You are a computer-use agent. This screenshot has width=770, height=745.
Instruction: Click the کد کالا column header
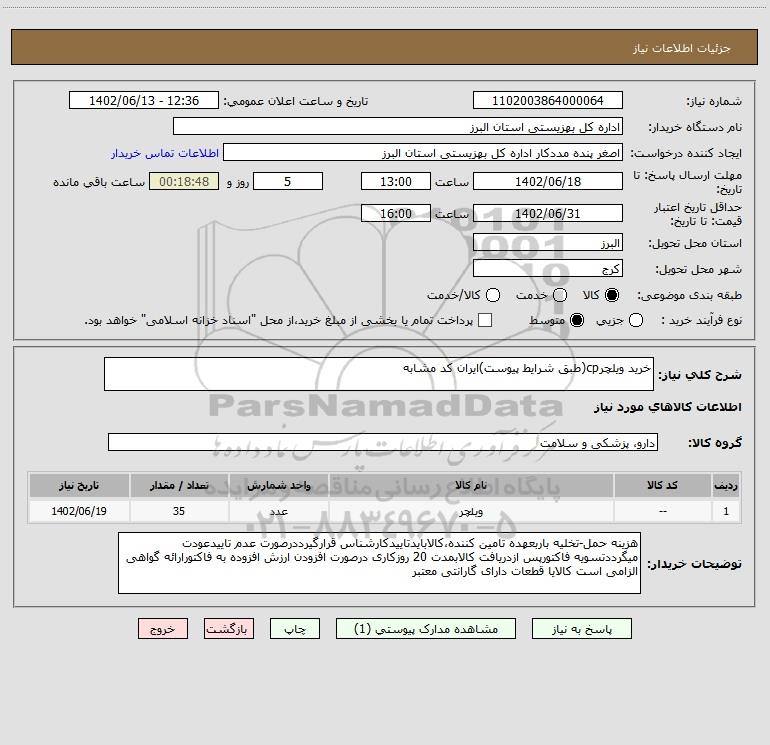[x=662, y=485]
